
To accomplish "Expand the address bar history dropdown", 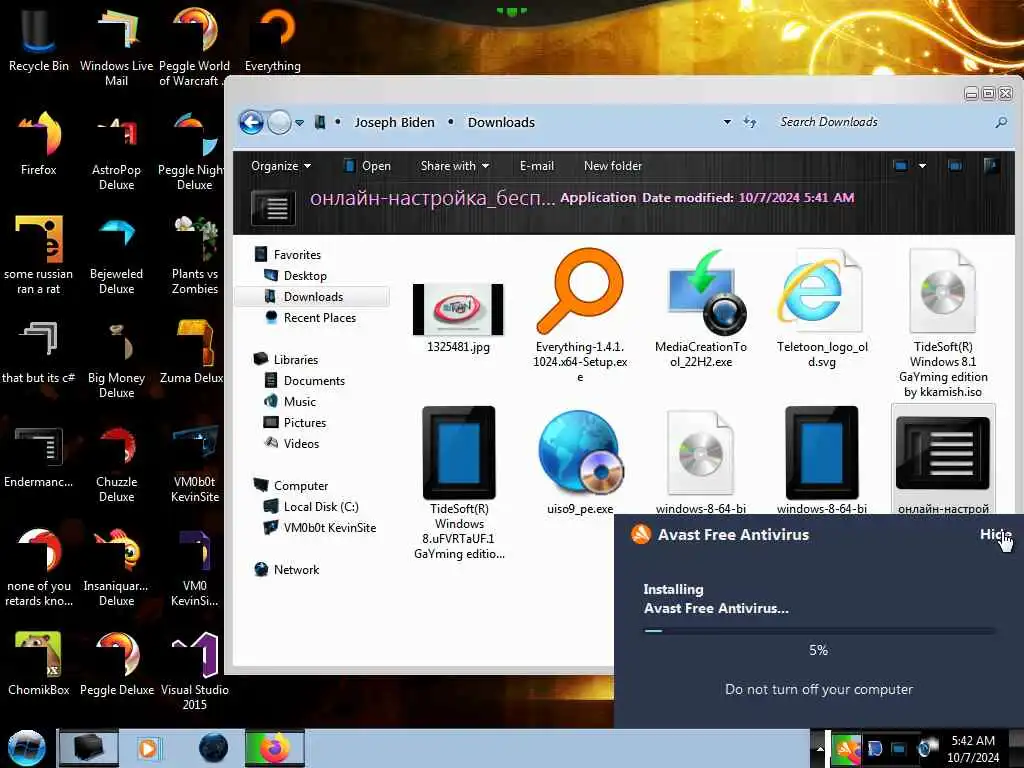I will coord(727,122).
